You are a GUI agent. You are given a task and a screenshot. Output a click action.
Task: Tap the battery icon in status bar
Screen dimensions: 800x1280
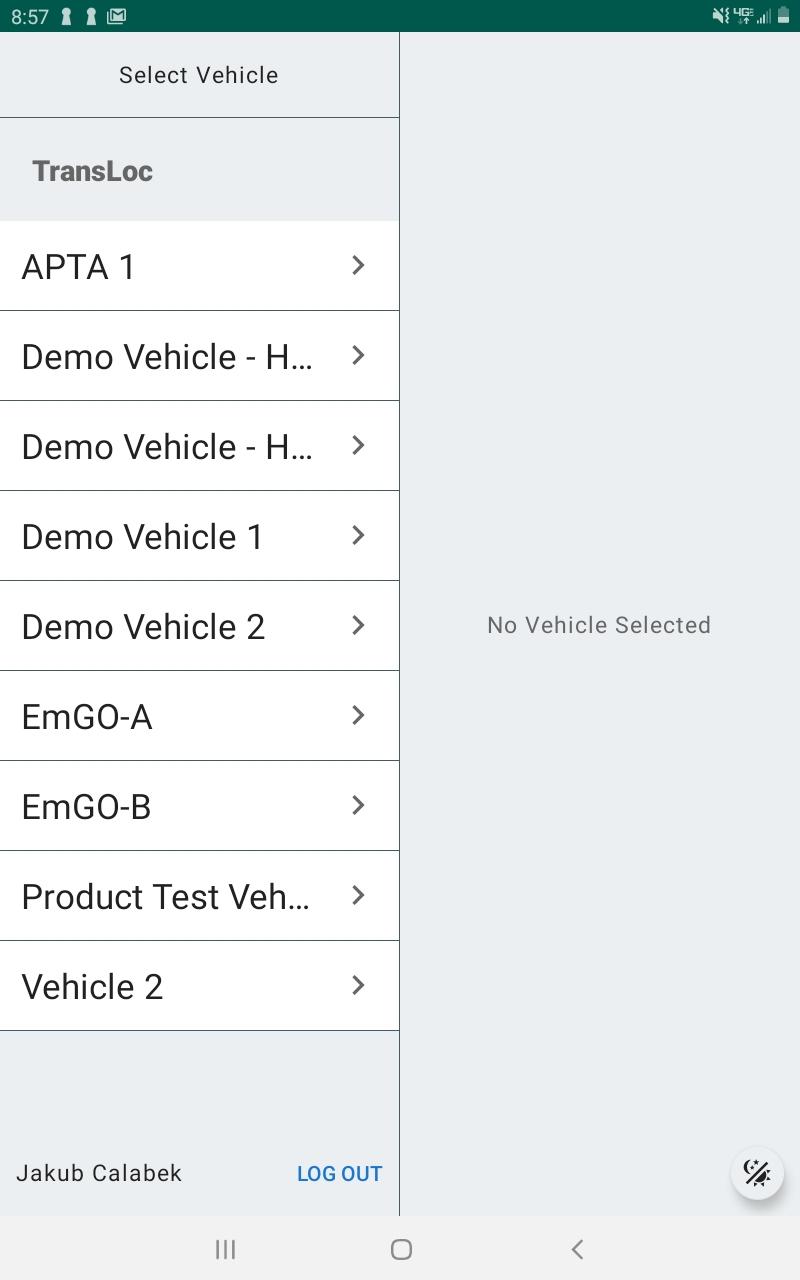(783, 16)
